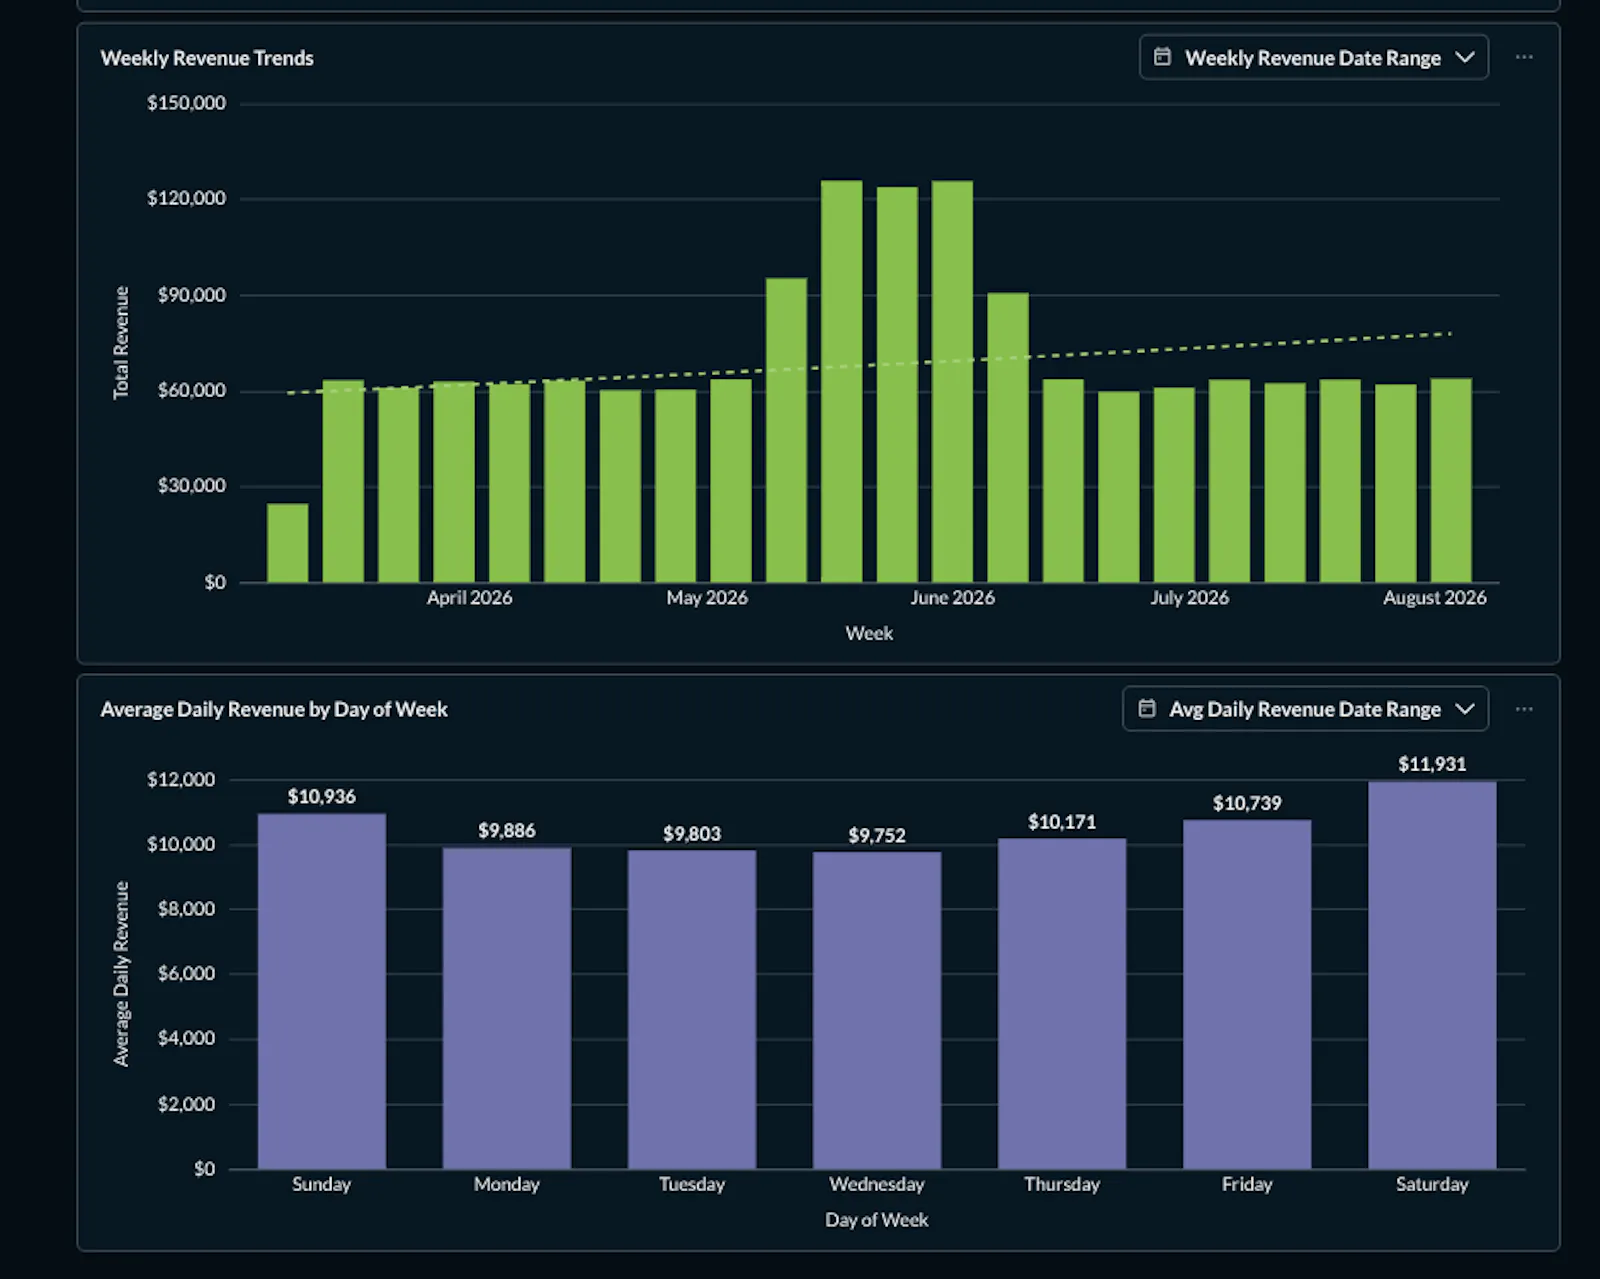This screenshot has height=1279, width=1600.
Task: Click the Total Revenue axis title
Action: (121, 343)
